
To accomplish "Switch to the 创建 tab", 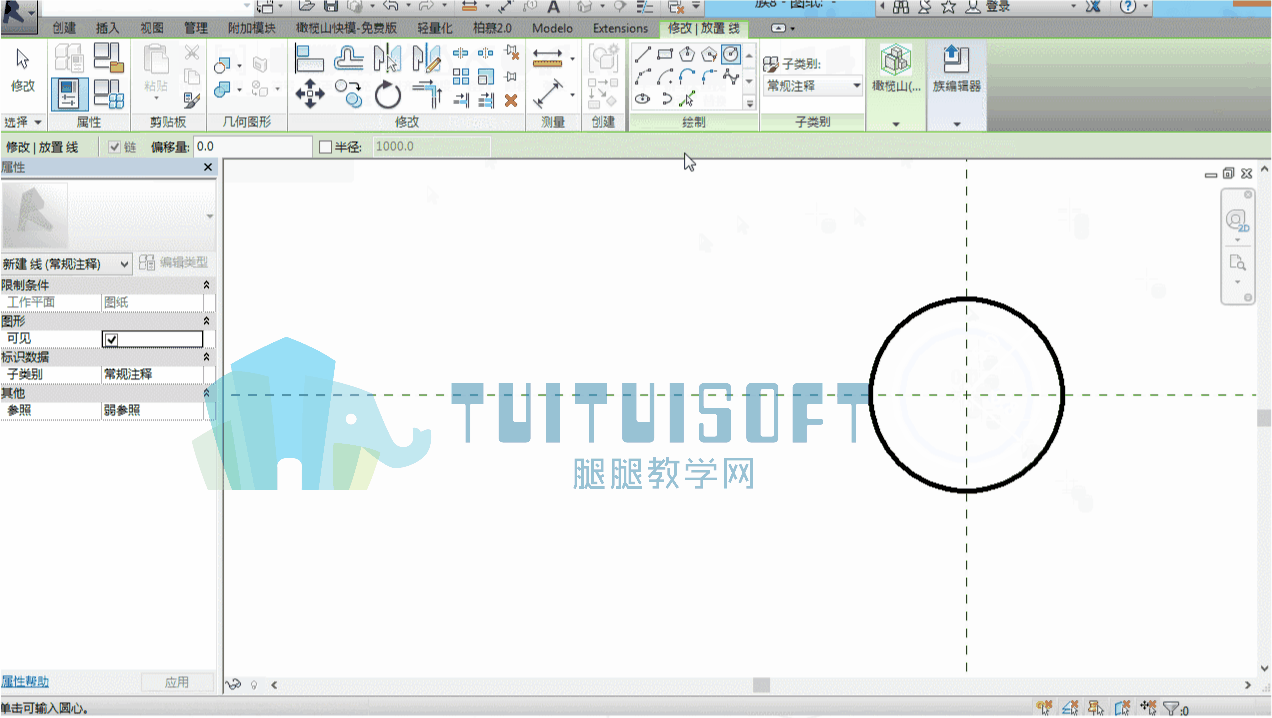I will click(64, 28).
